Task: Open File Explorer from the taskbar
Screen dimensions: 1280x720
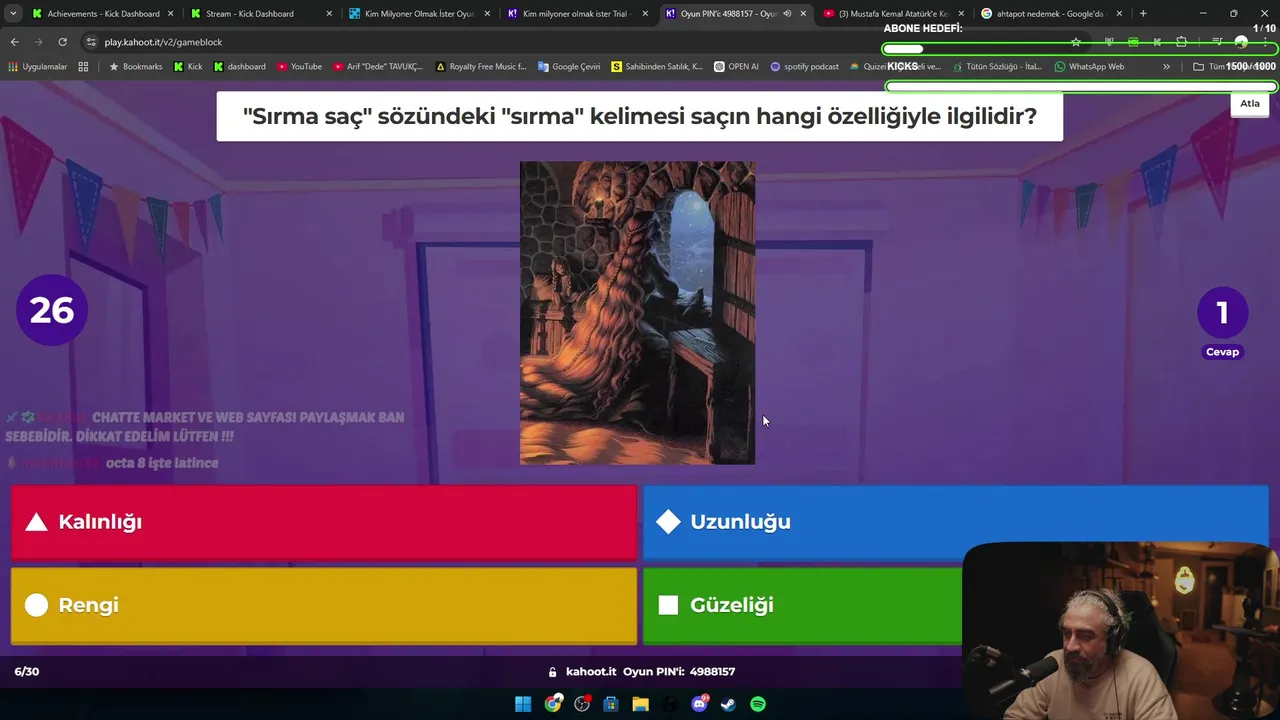Action: coord(640,704)
